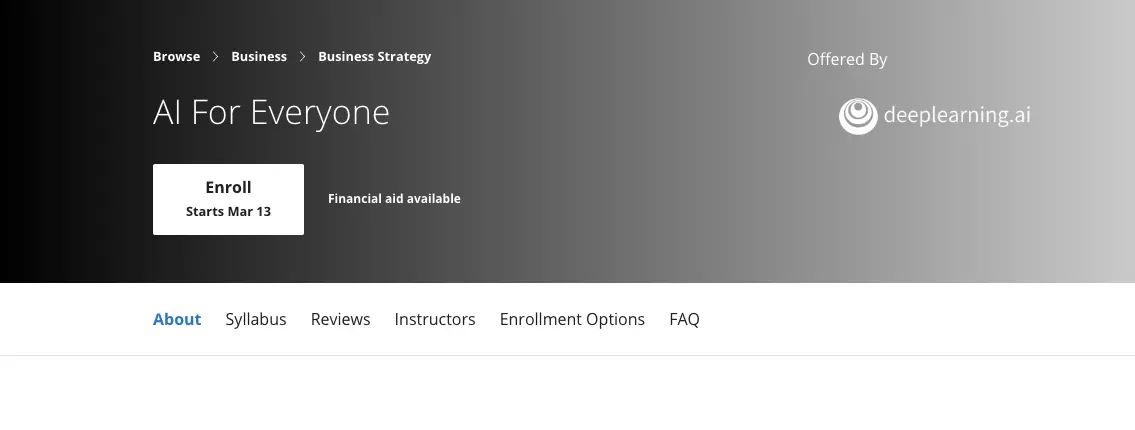Screen dimensions: 1135x430
Task: Switch to the Syllabus tab
Action: tap(256, 319)
